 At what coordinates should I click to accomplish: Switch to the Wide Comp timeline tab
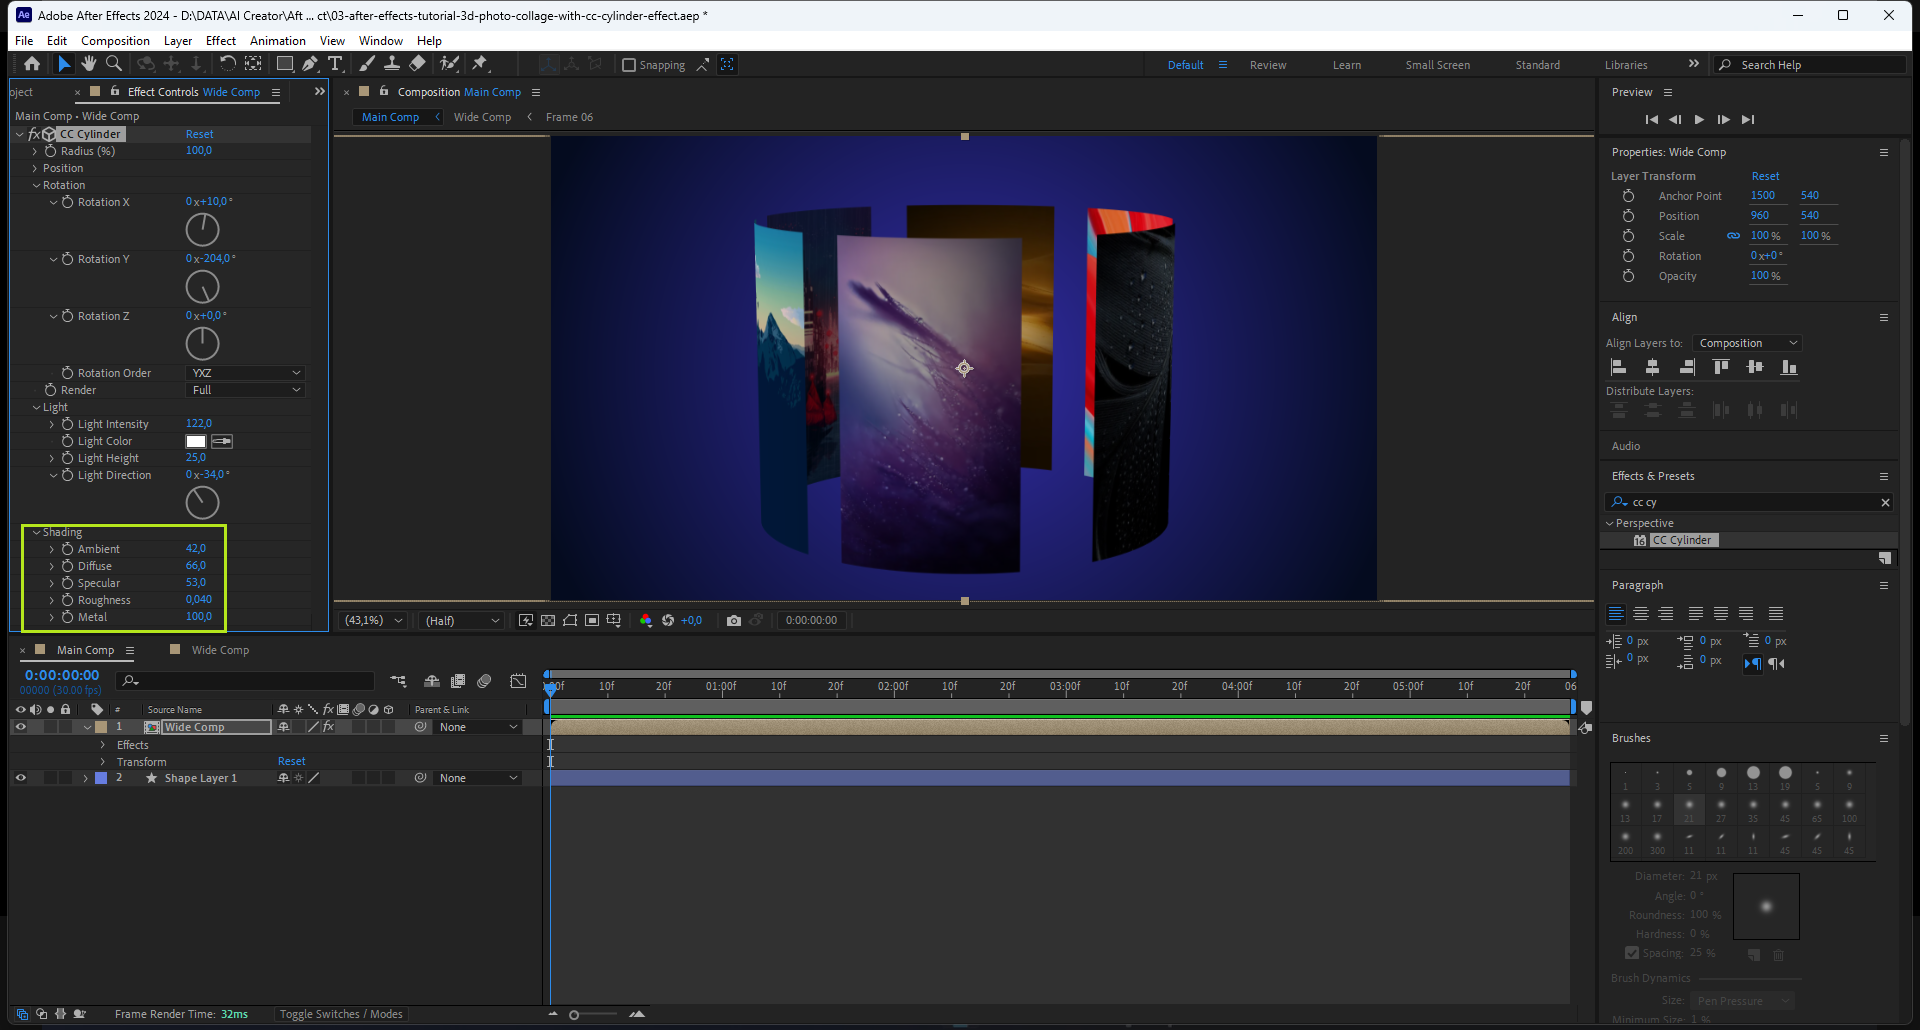[220, 650]
